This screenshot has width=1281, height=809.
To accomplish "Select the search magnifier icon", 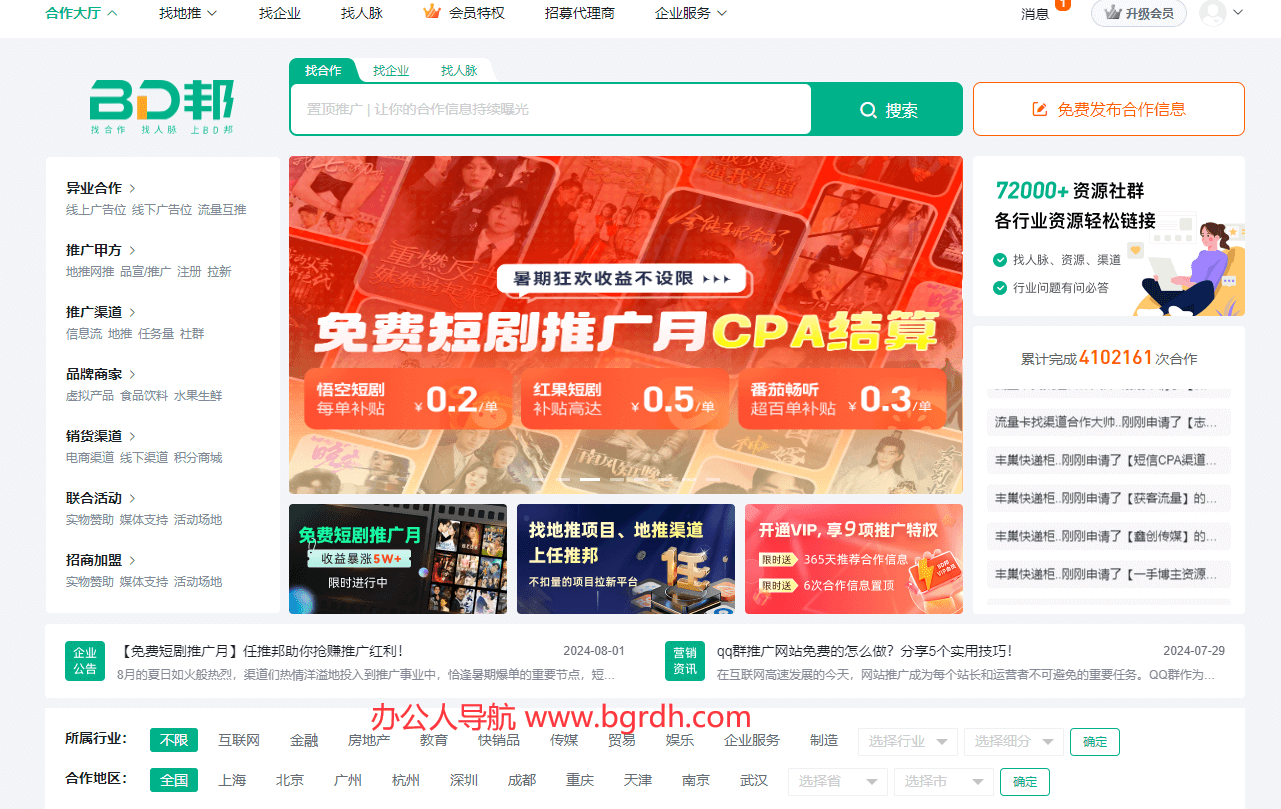I will (868, 109).
